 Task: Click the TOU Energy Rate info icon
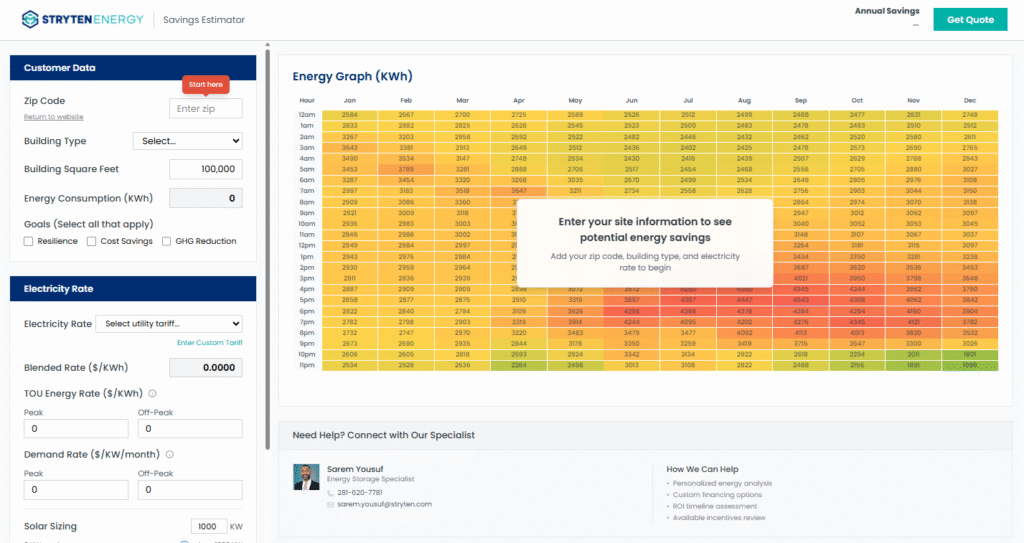pos(152,393)
